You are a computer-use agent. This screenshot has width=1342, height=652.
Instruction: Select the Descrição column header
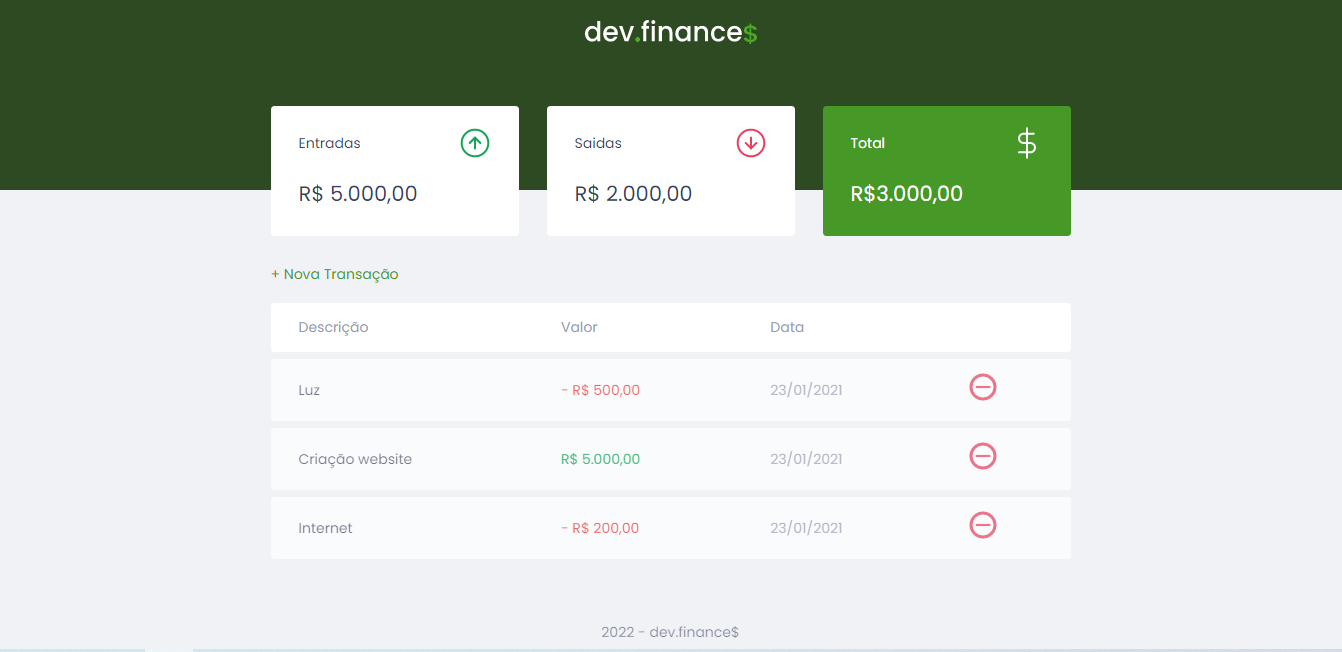(x=333, y=327)
